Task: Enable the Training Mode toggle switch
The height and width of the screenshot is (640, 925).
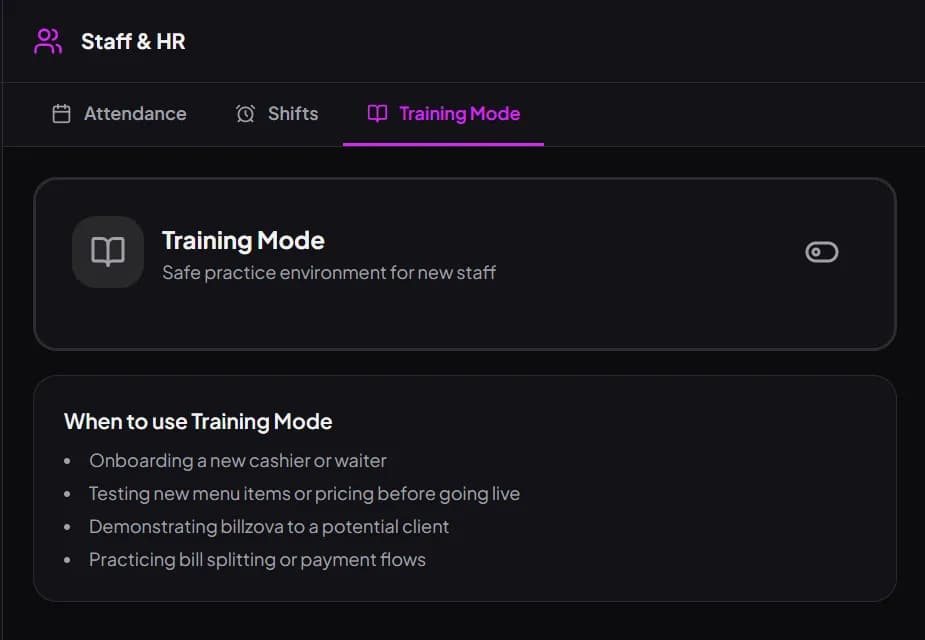Action: [x=822, y=252]
